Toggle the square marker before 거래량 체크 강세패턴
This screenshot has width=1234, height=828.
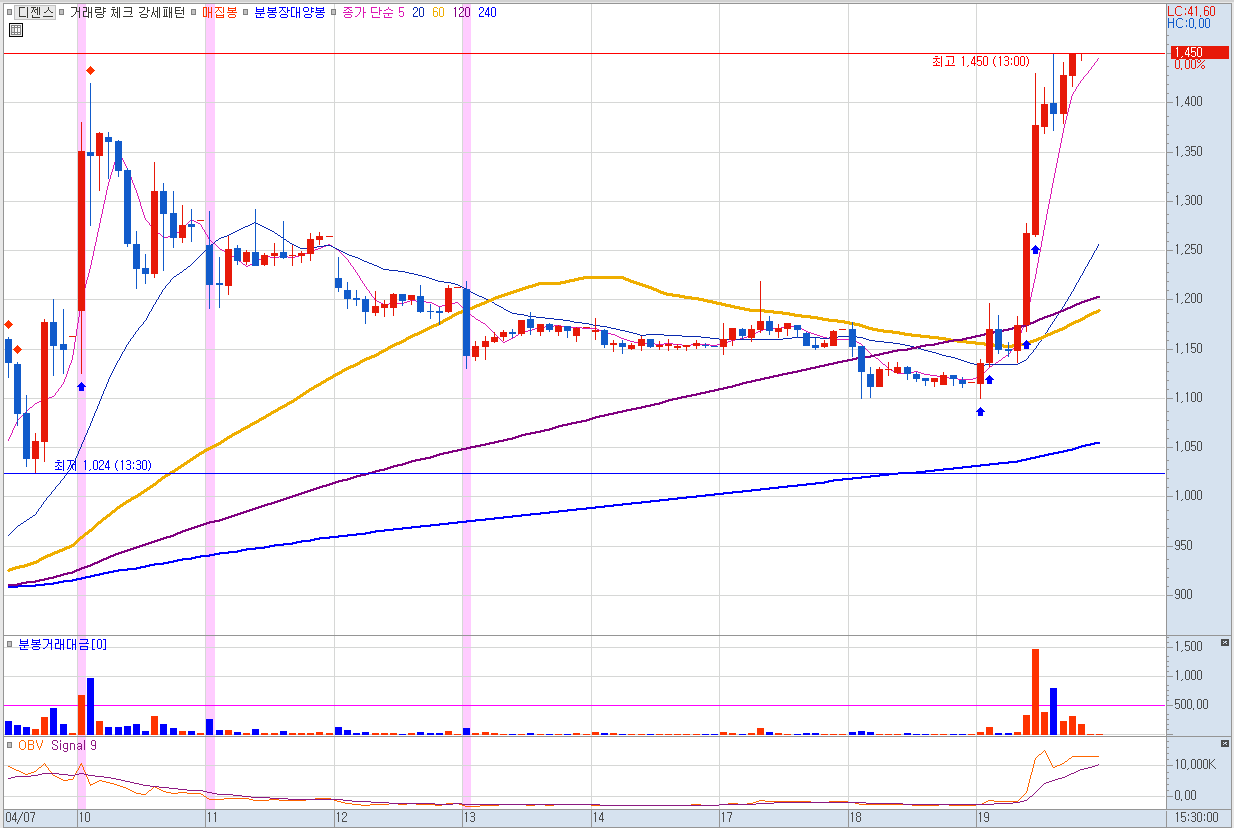click(63, 13)
